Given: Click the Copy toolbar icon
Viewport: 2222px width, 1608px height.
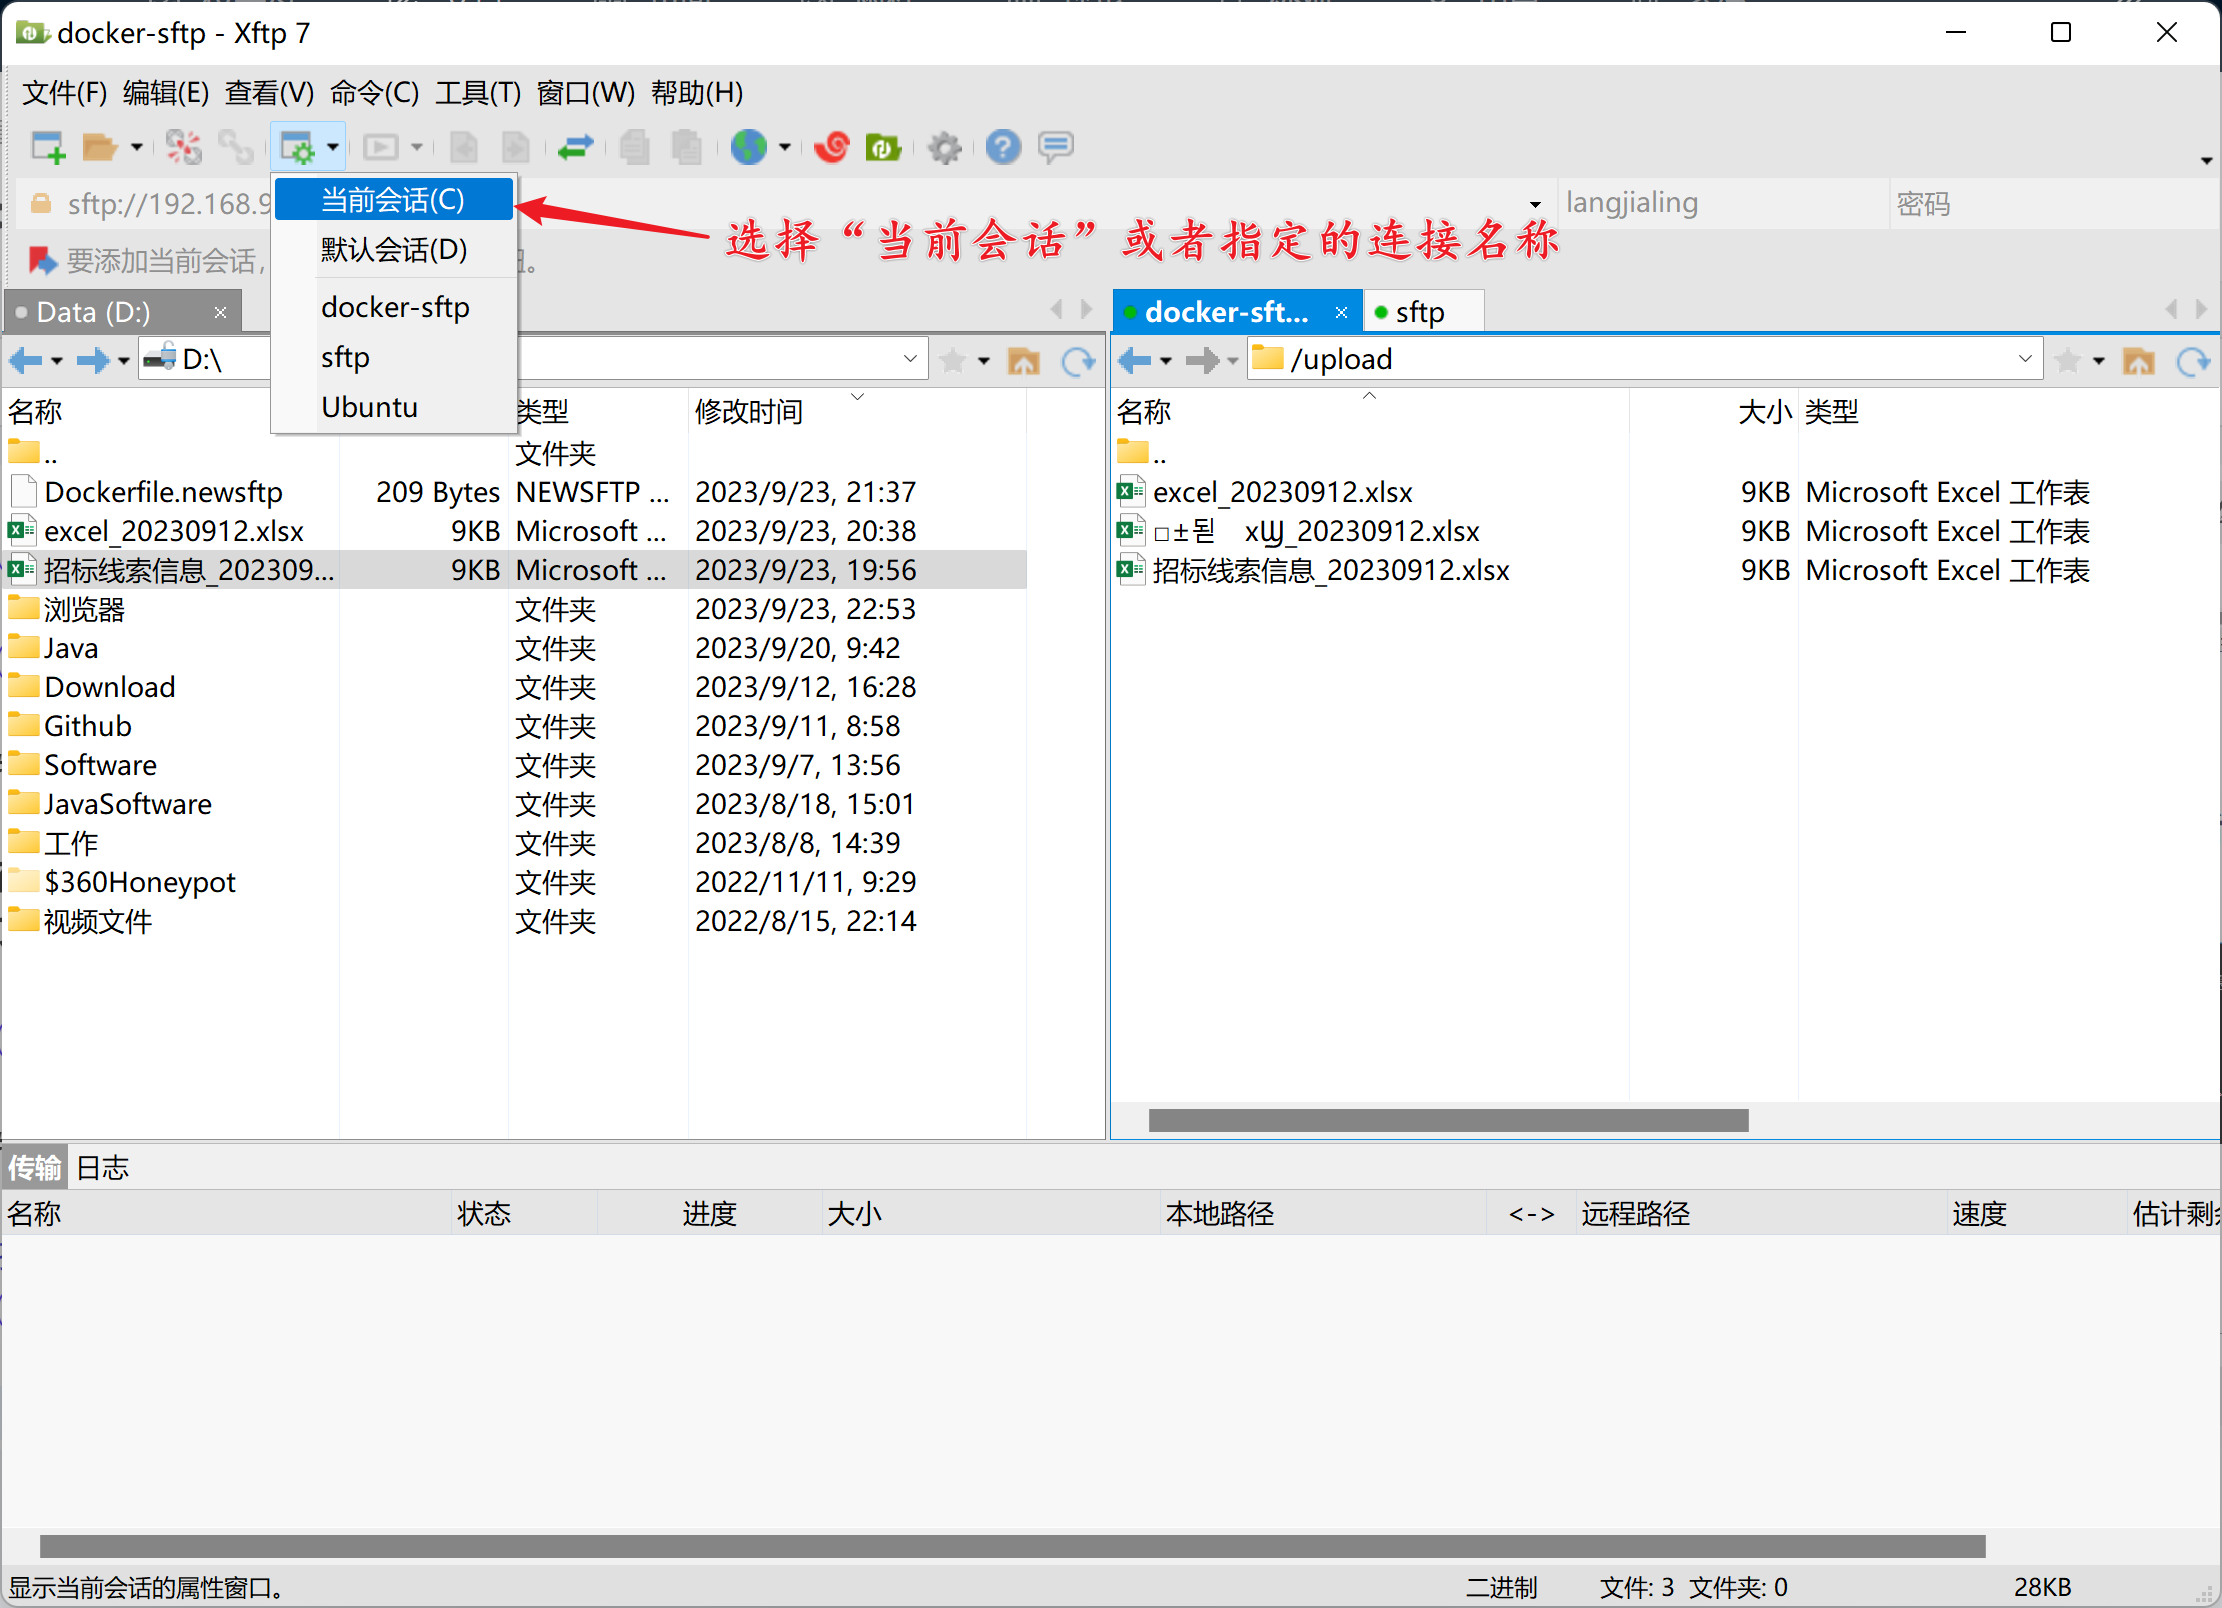Looking at the screenshot, I should point(635,148).
